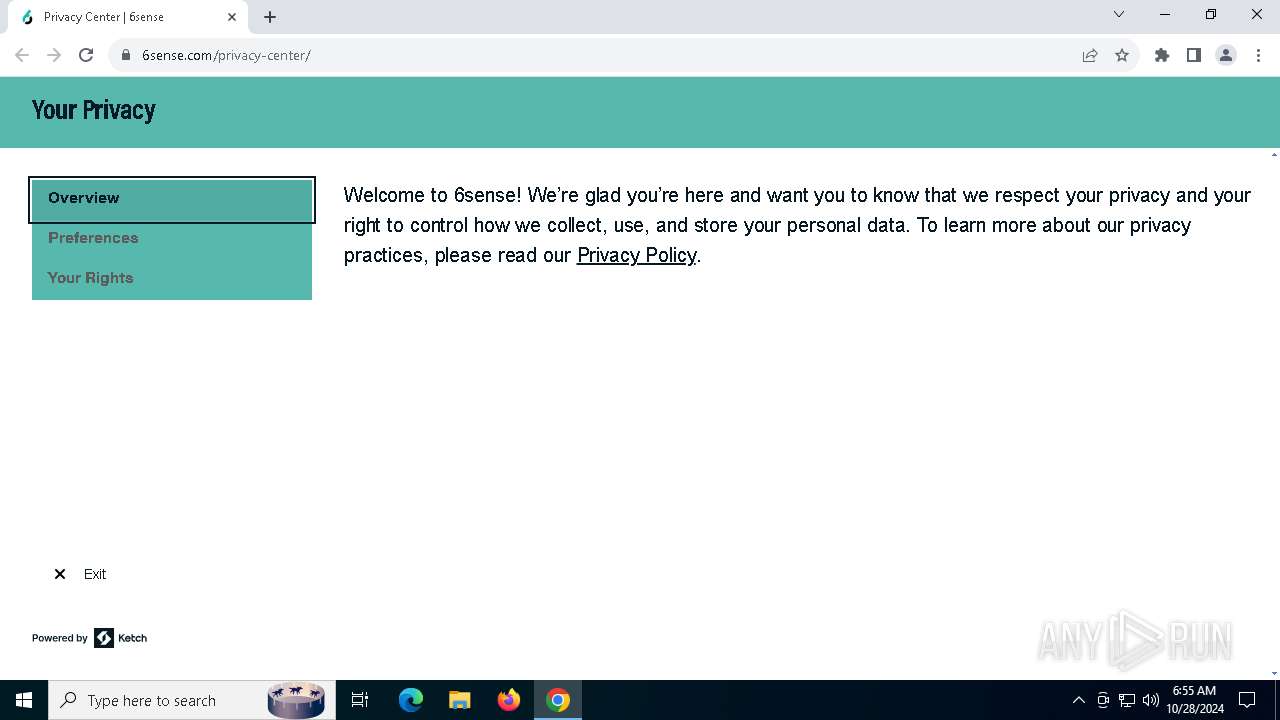Show hidden system tray icons
This screenshot has width=1280, height=720.
point(1078,700)
